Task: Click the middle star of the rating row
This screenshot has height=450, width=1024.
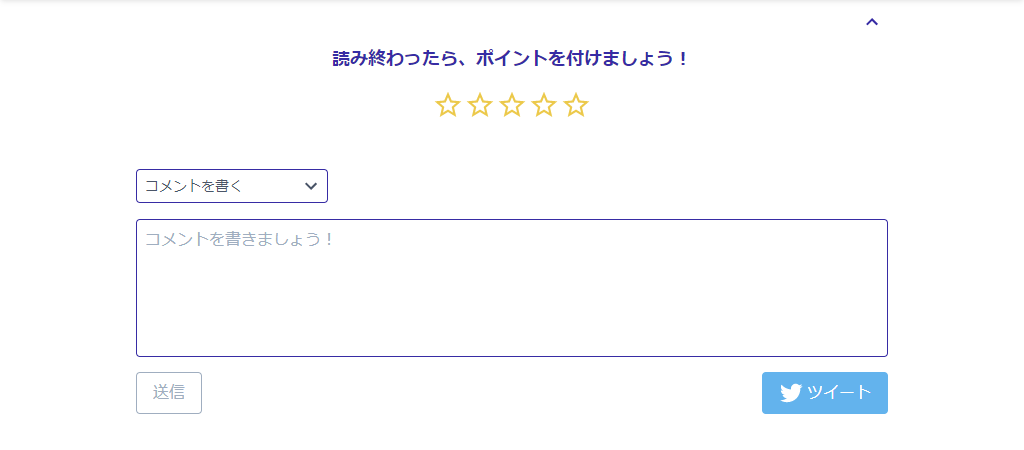Action: pyautogui.click(x=512, y=105)
